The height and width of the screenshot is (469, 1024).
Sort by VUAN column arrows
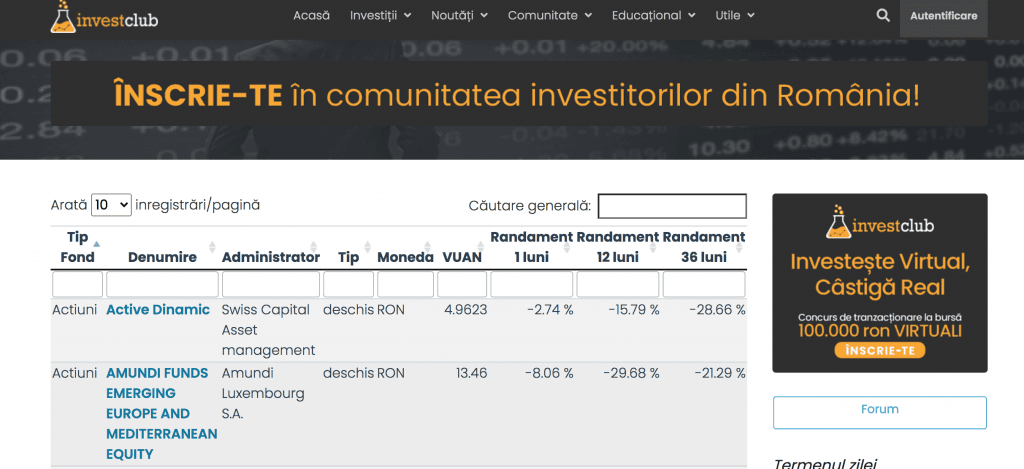click(x=481, y=248)
